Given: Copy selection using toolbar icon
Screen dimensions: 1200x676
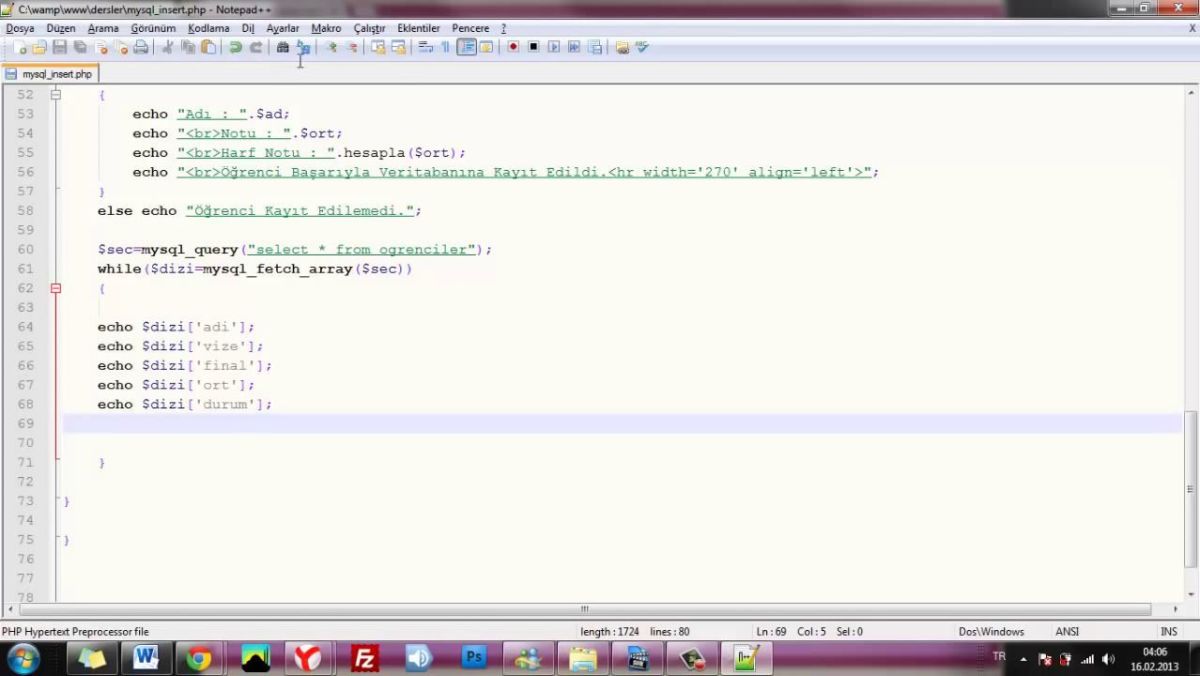Looking at the screenshot, I should 188,47.
